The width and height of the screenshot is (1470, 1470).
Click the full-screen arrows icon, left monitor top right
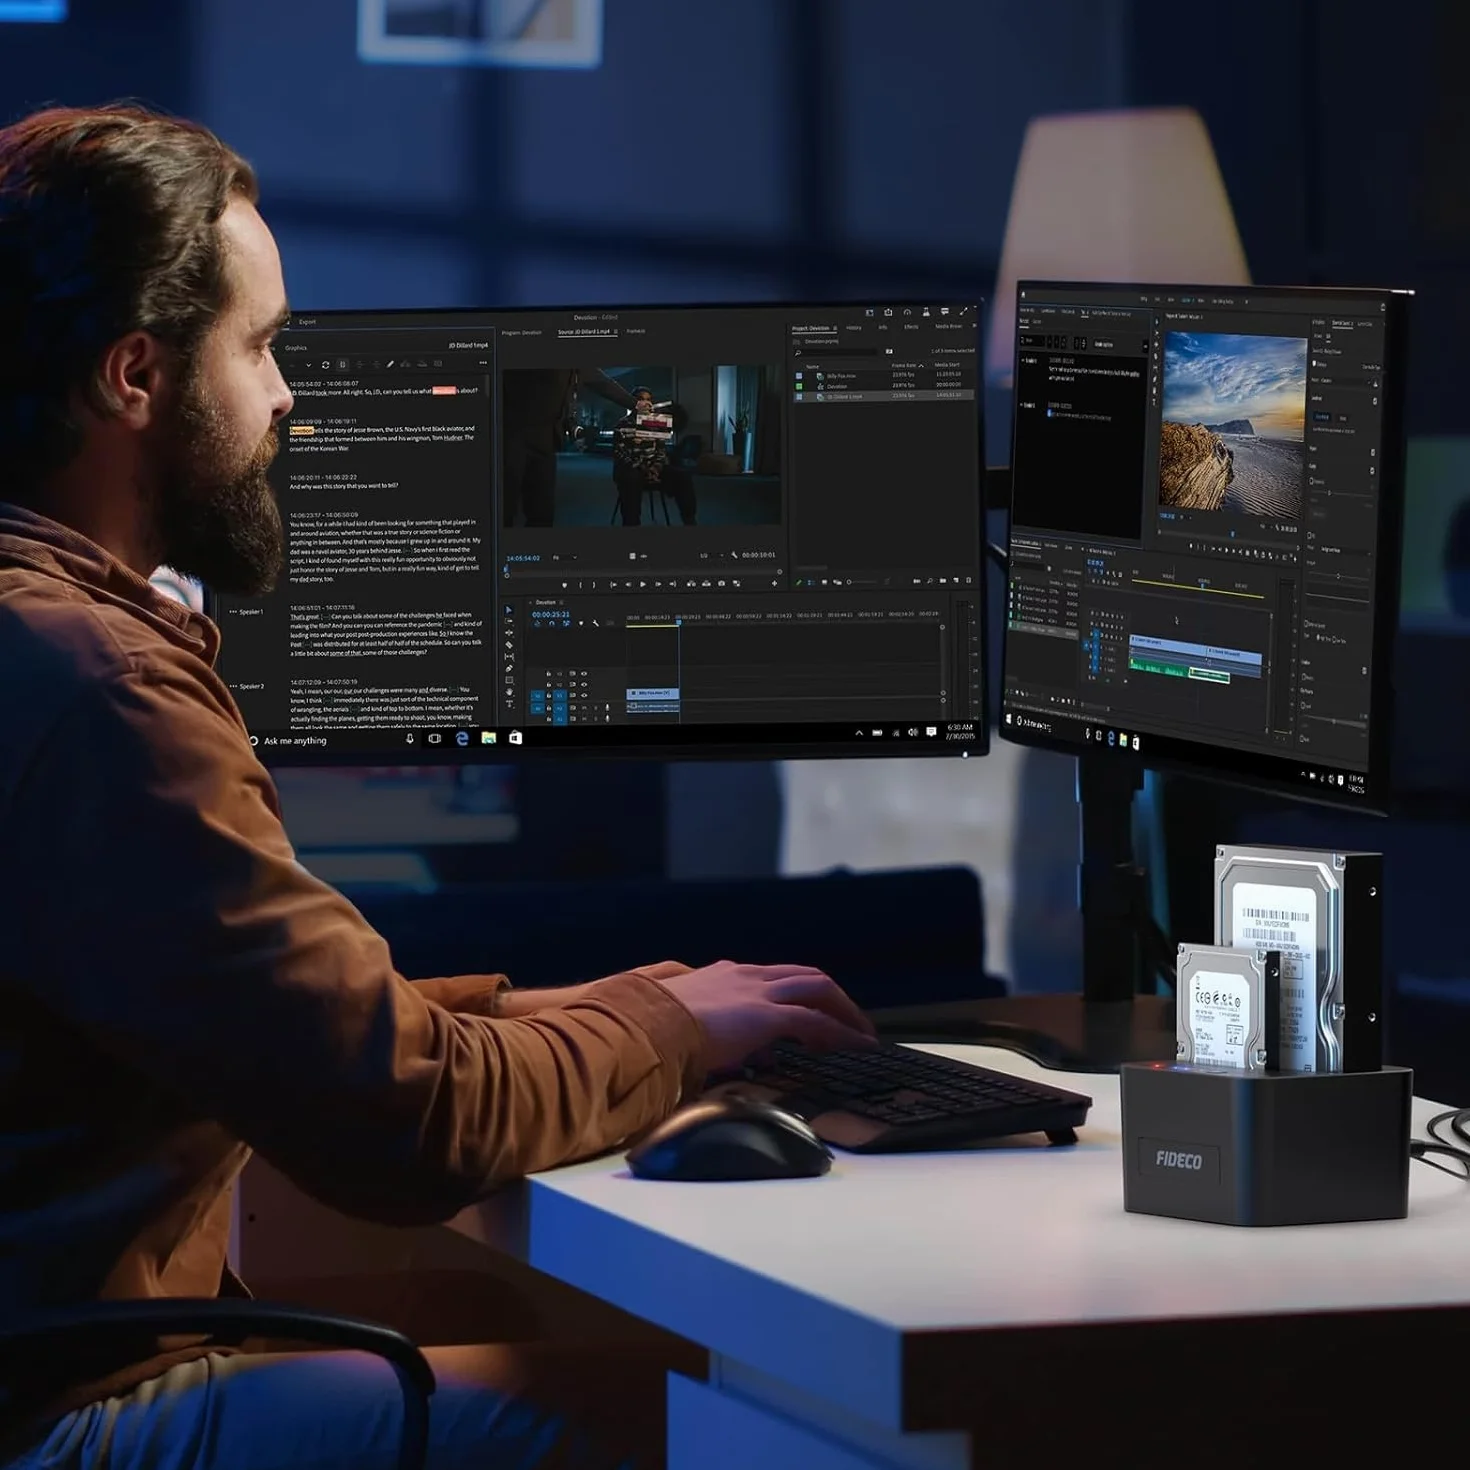(x=964, y=312)
